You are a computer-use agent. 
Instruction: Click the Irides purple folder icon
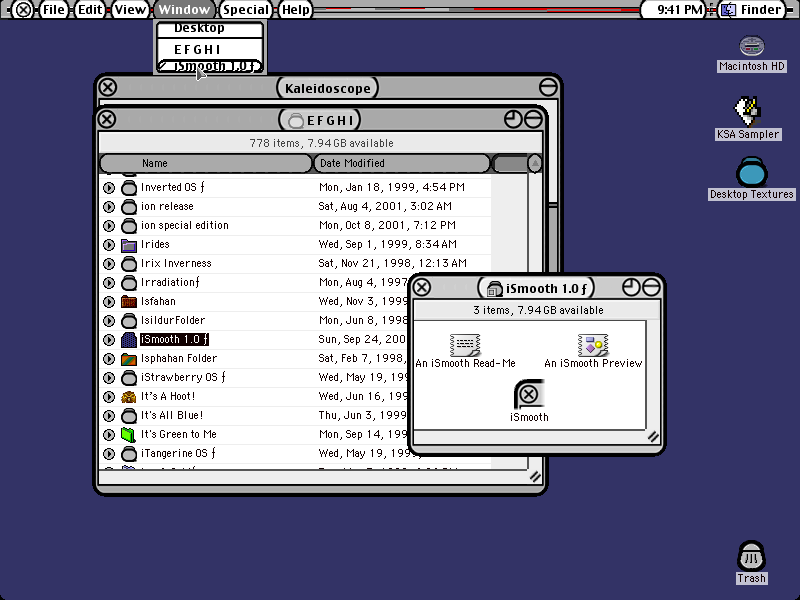129,245
